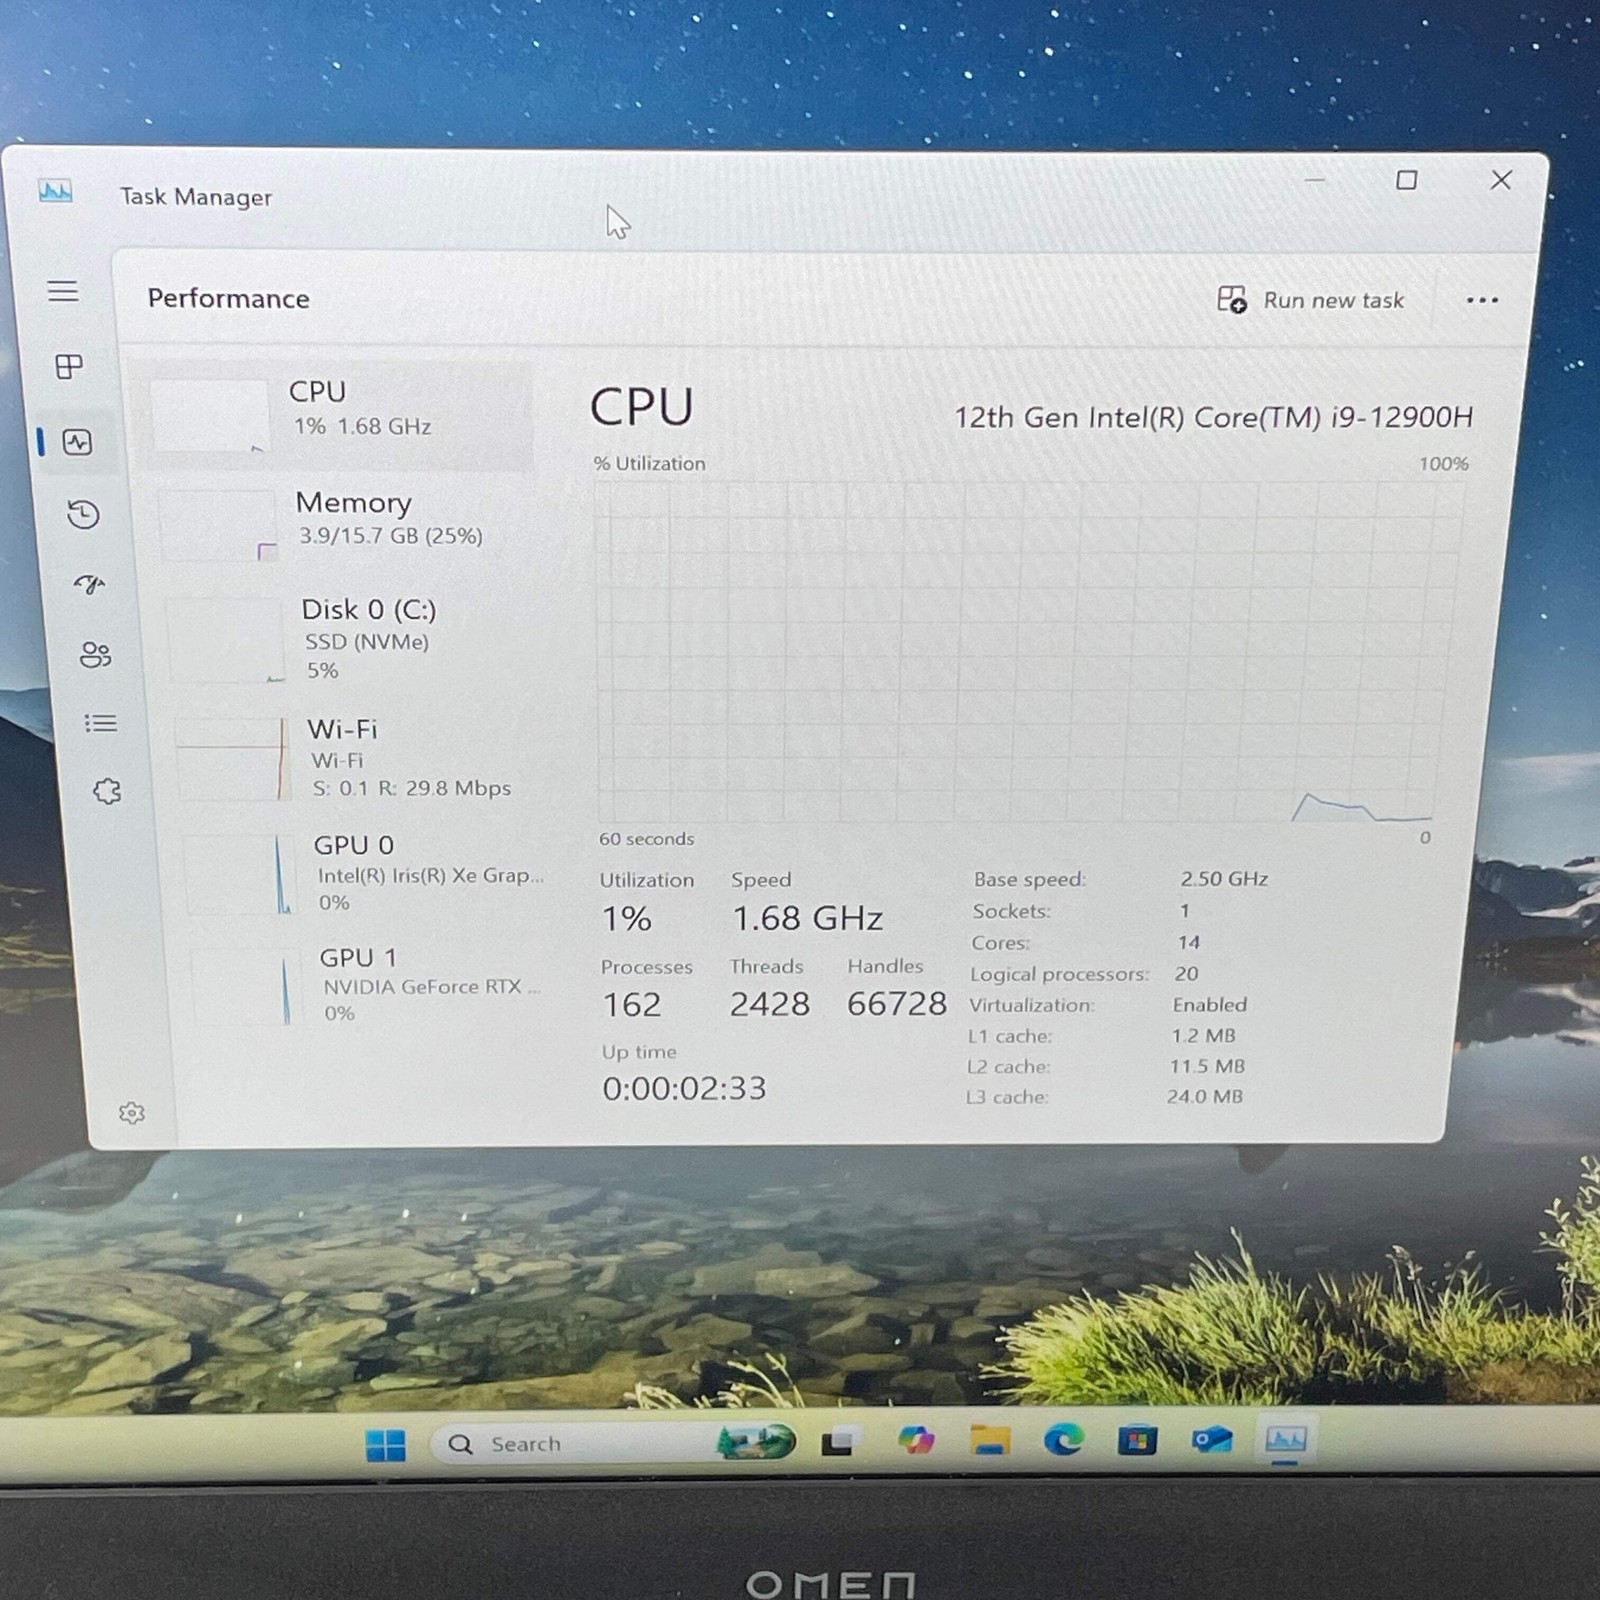Open the Task Manager hamburger navigation menu
This screenshot has height=1600, width=1600.
[63, 291]
